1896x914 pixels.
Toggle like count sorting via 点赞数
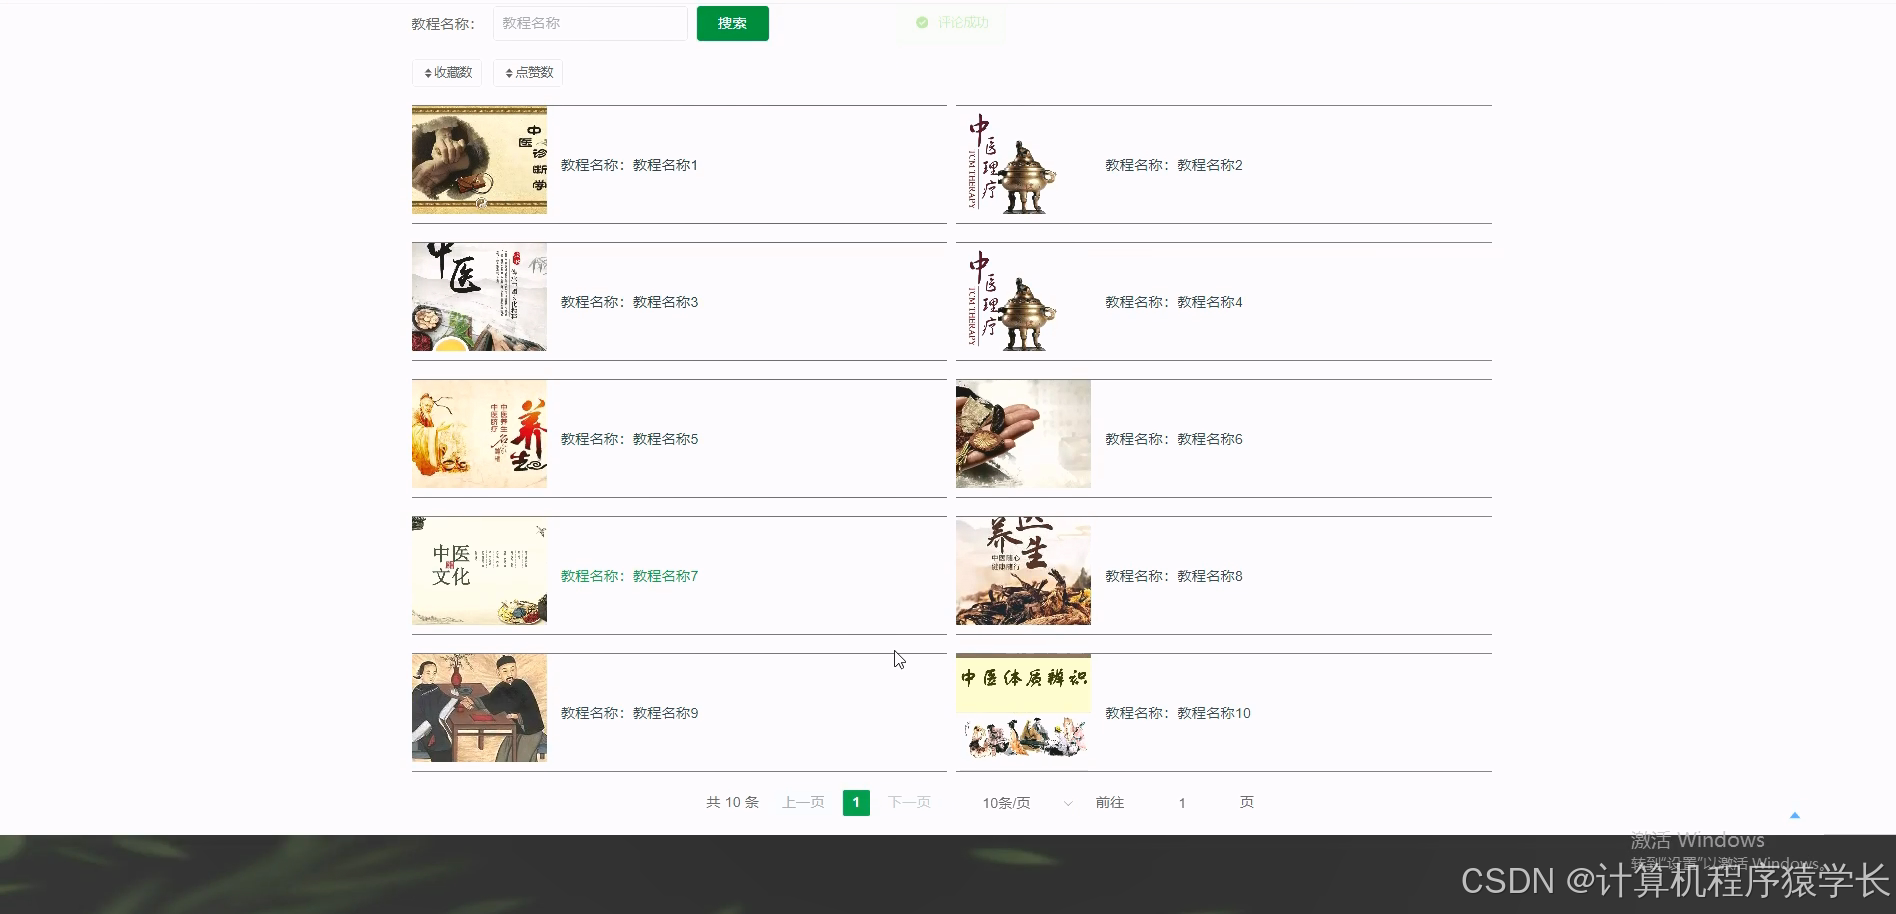click(x=528, y=72)
